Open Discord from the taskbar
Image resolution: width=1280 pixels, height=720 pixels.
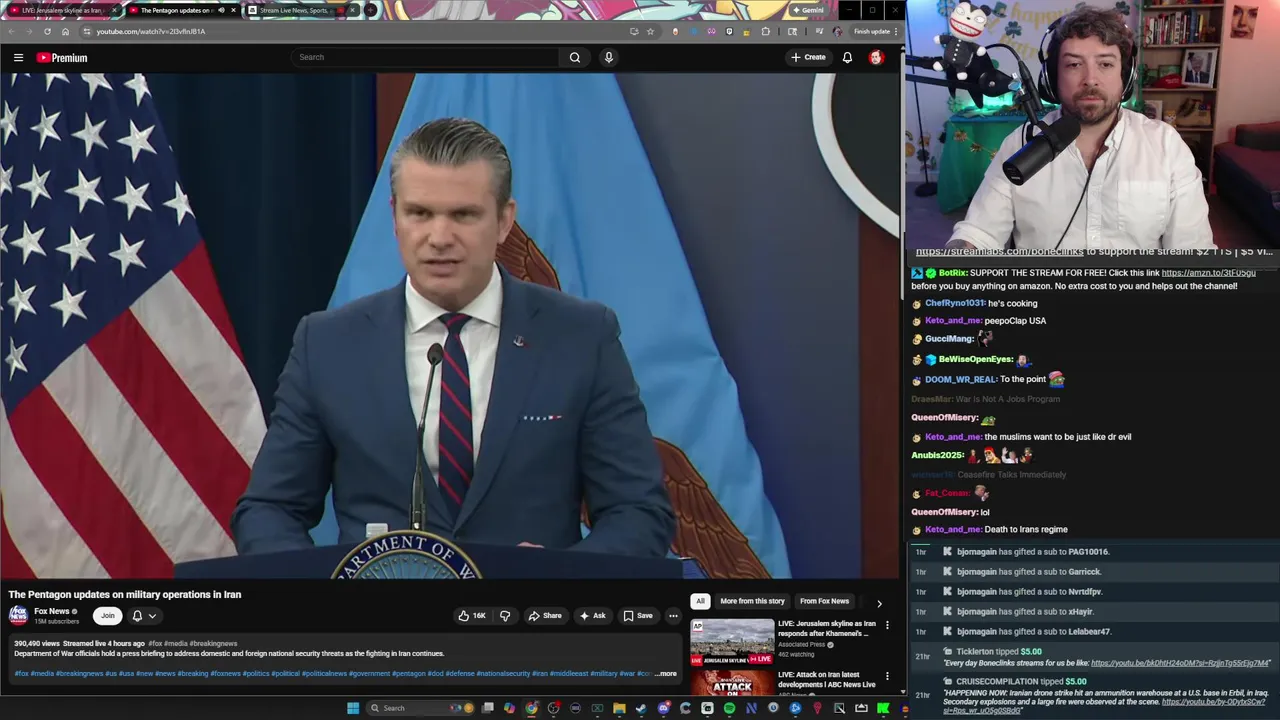tap(663, 708)
